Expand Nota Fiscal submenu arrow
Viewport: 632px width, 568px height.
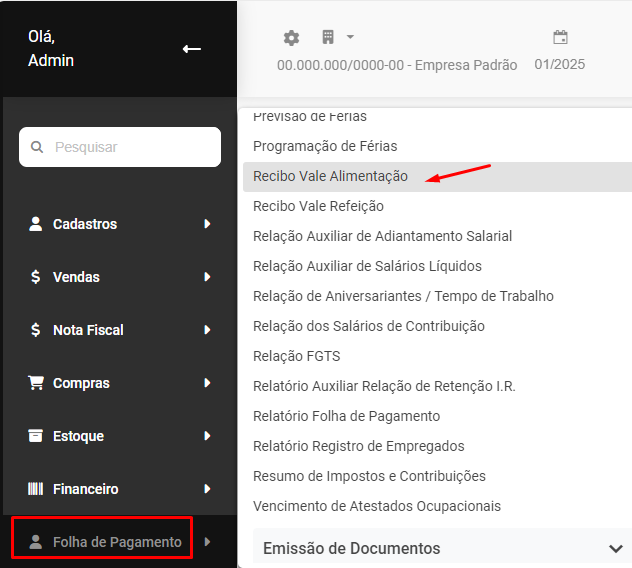point(207,330)
